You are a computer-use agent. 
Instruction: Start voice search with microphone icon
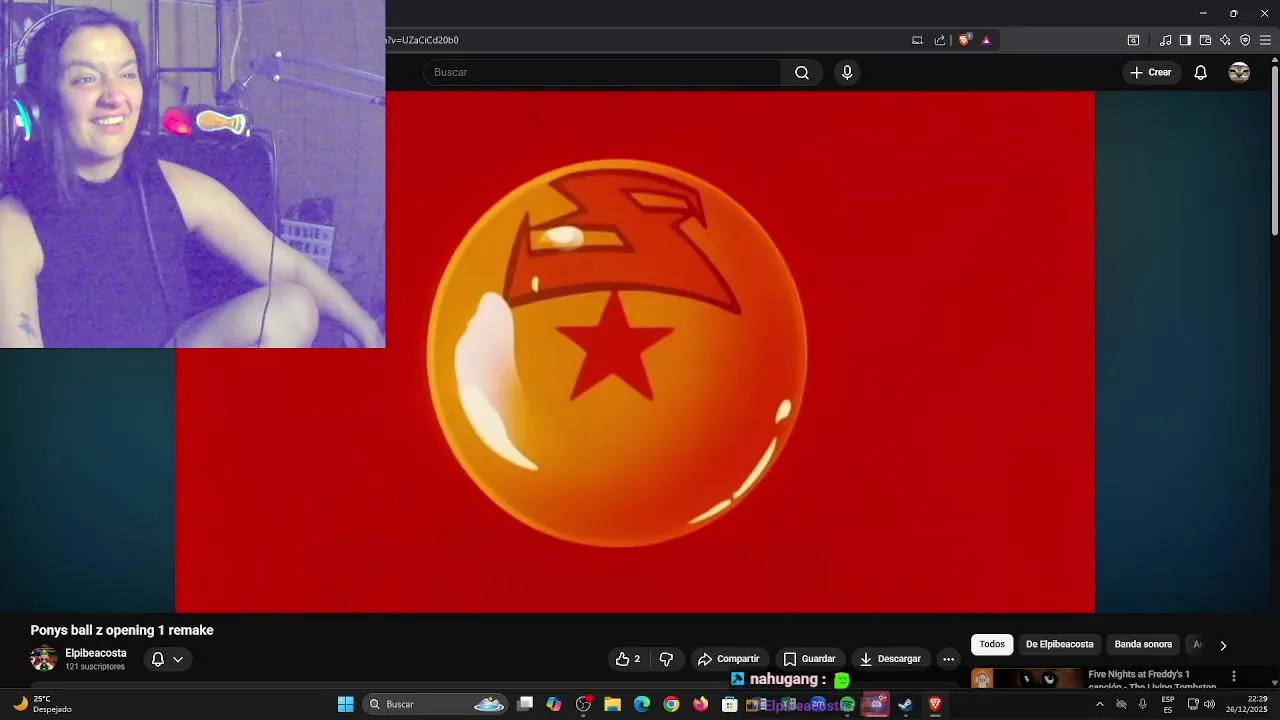[x=847, y=72]
